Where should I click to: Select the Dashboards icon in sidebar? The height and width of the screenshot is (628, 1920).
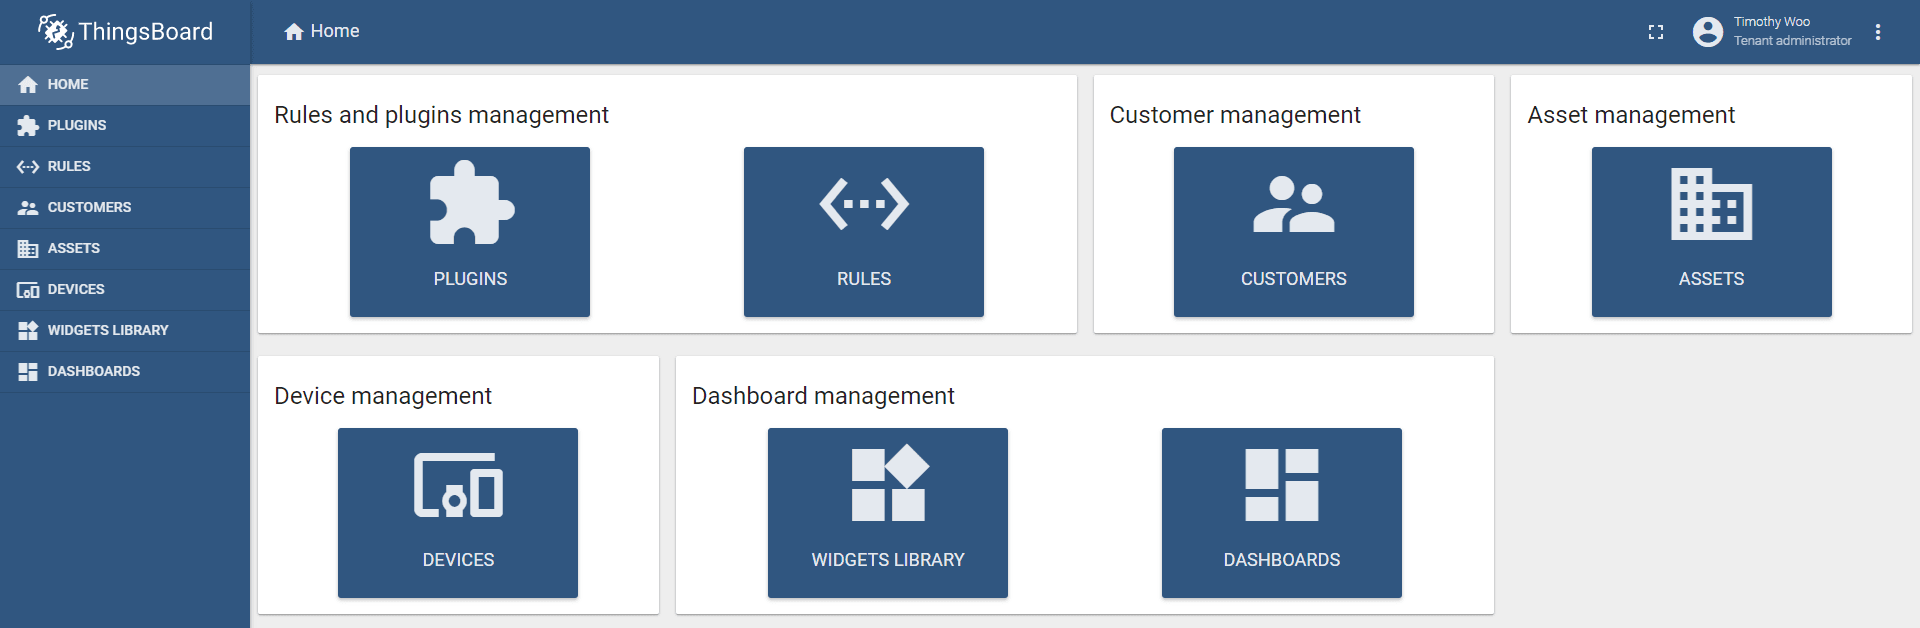click(26, 371)
